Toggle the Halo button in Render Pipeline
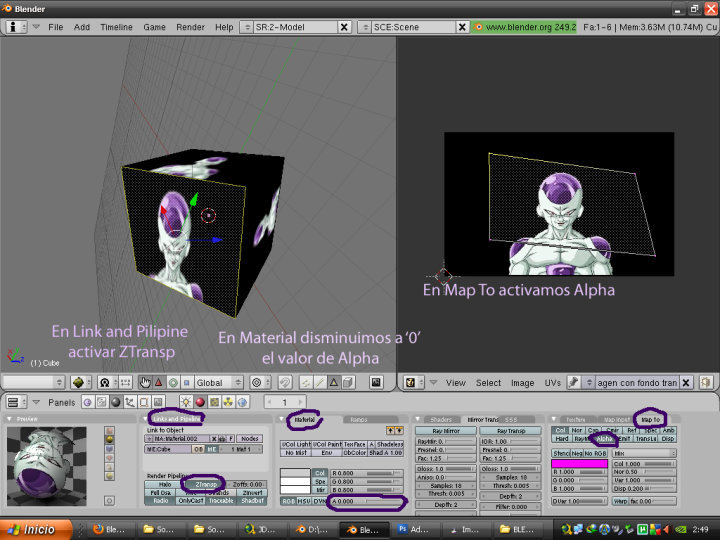This screenshot has width=720, height=540. click(x=165, y=484)
